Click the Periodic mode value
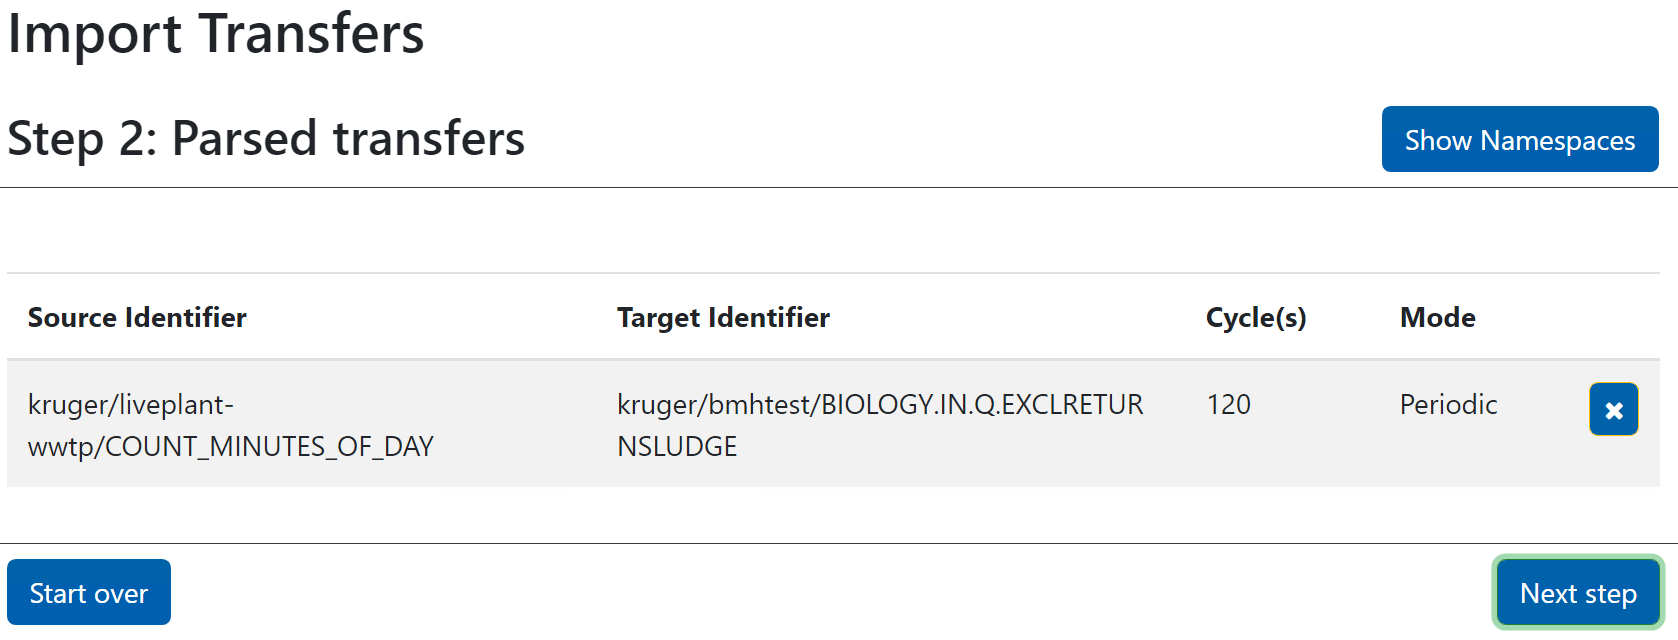The image size is (1678, 640). pos(1448,405)
